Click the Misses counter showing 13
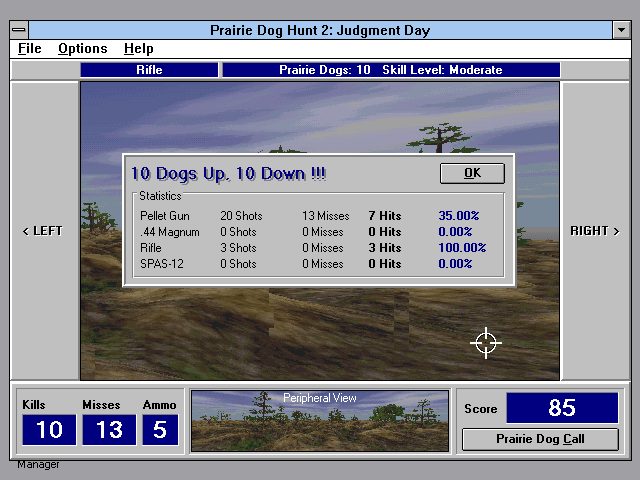 (x=109, y=430)
